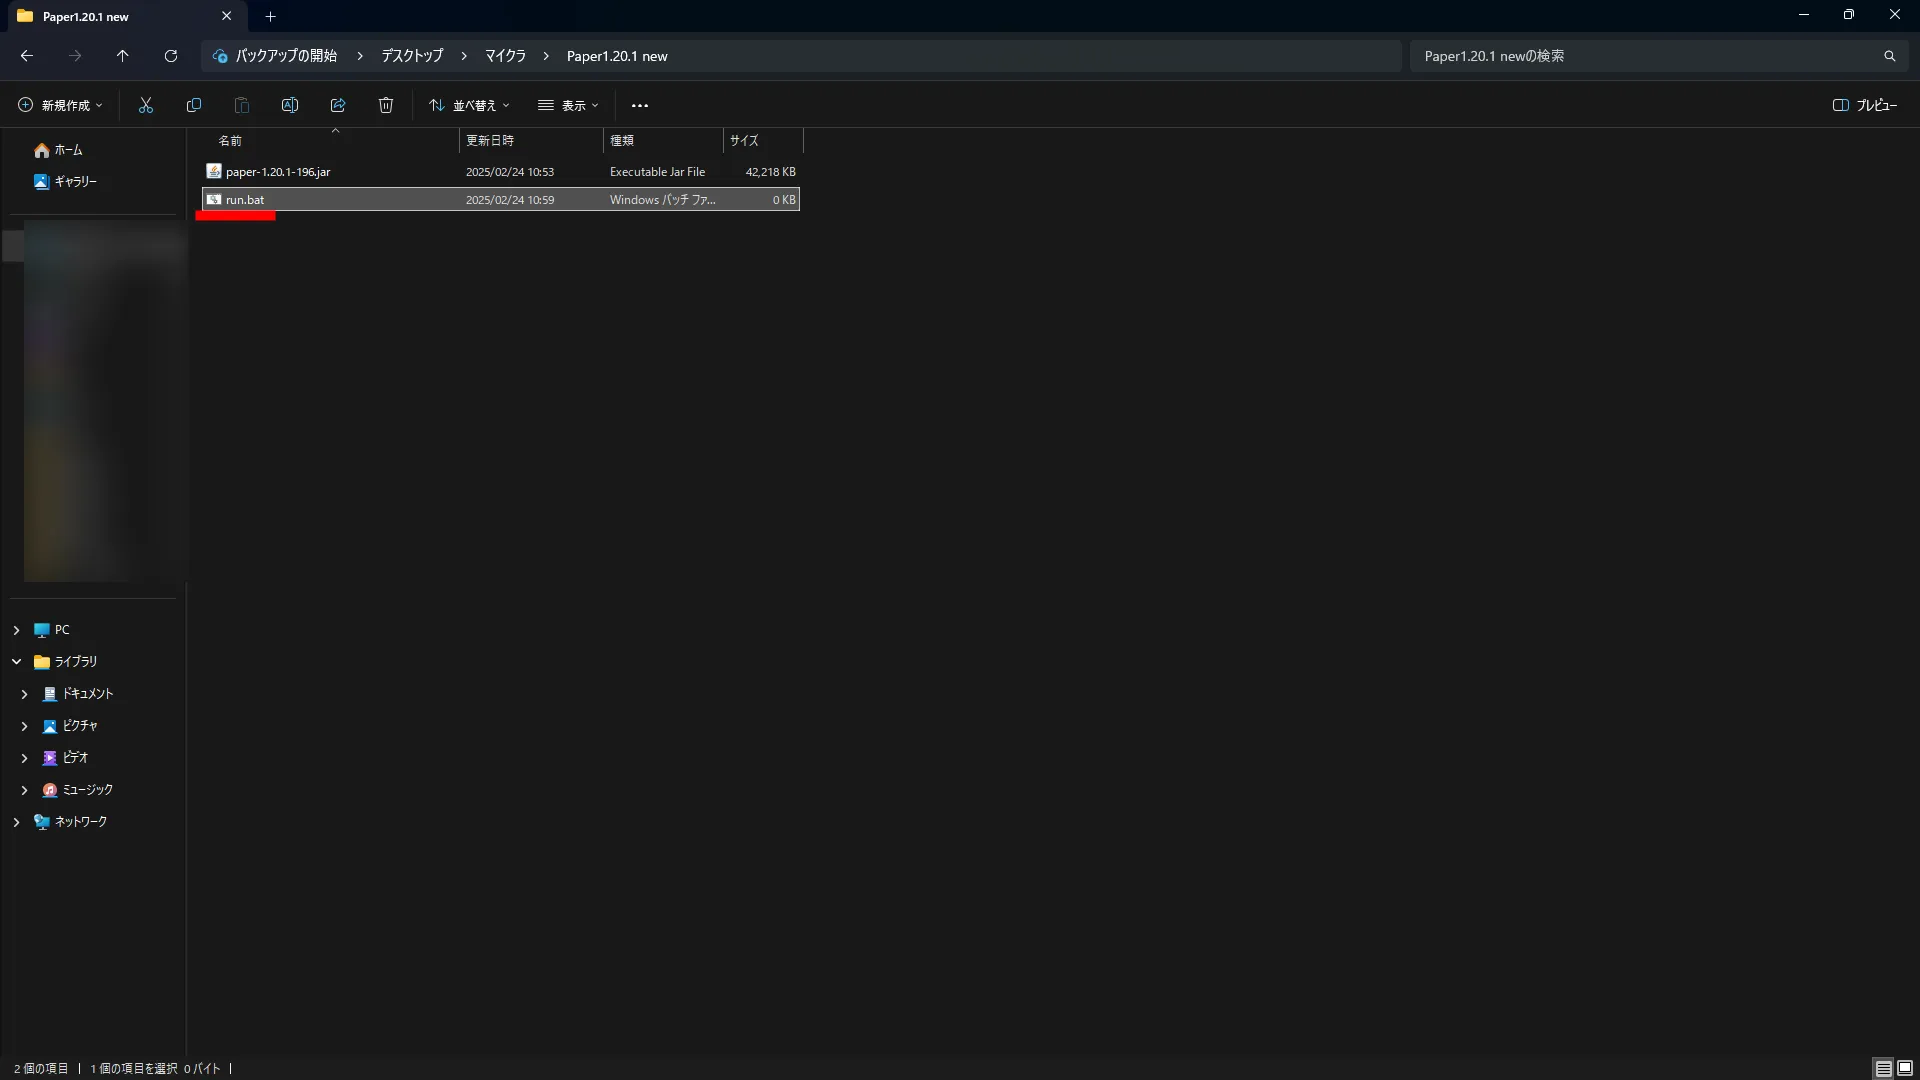
Task: Expand the ネットワーク tree node
Action: coord(16,822)
